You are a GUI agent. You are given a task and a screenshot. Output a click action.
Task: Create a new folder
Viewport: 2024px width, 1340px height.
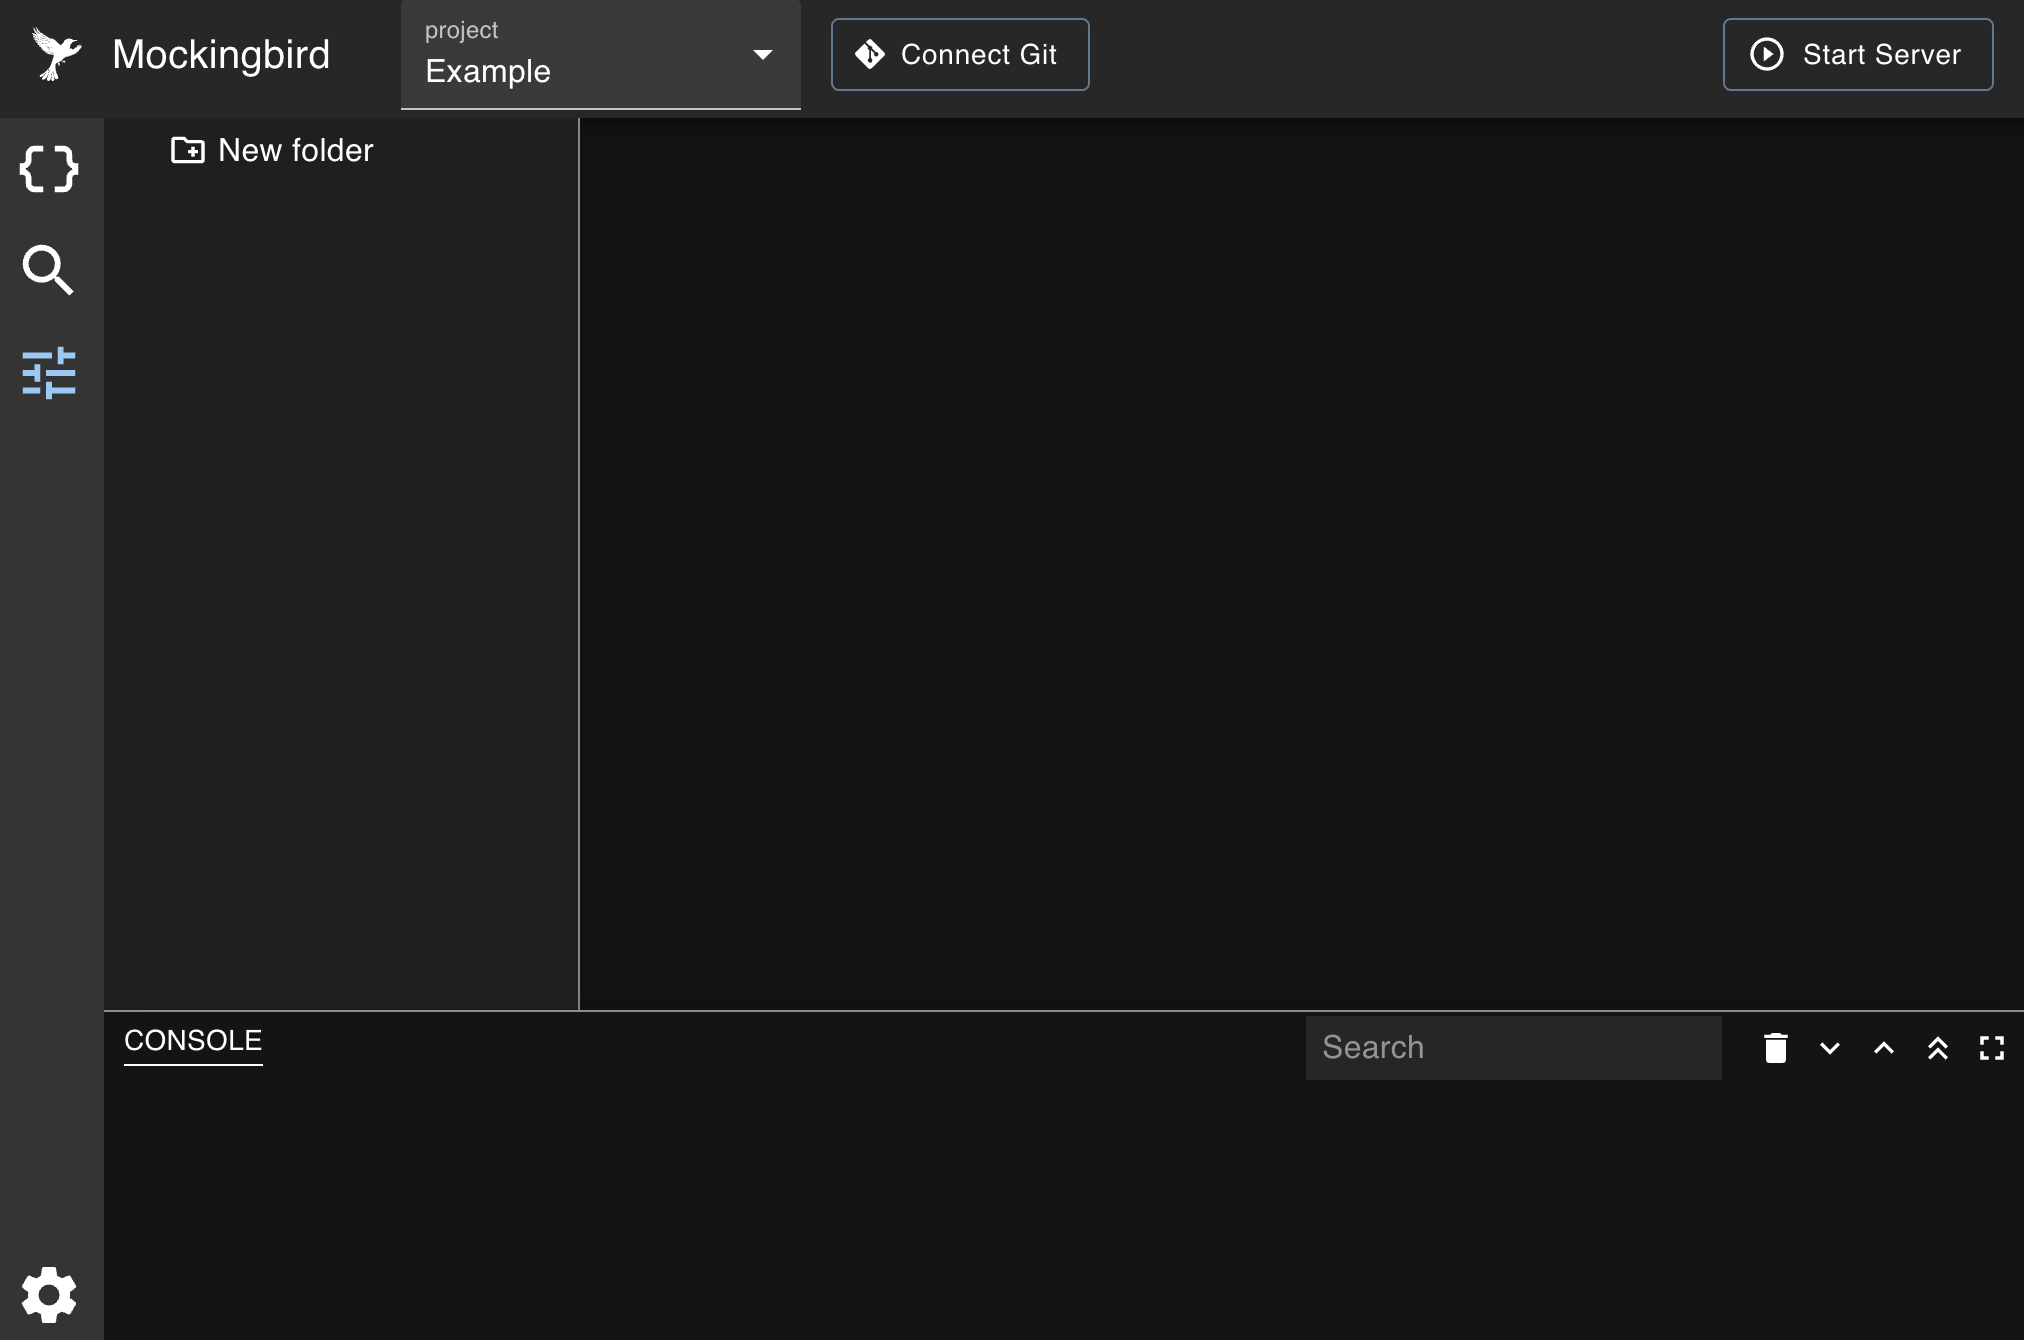pos(271,150)
